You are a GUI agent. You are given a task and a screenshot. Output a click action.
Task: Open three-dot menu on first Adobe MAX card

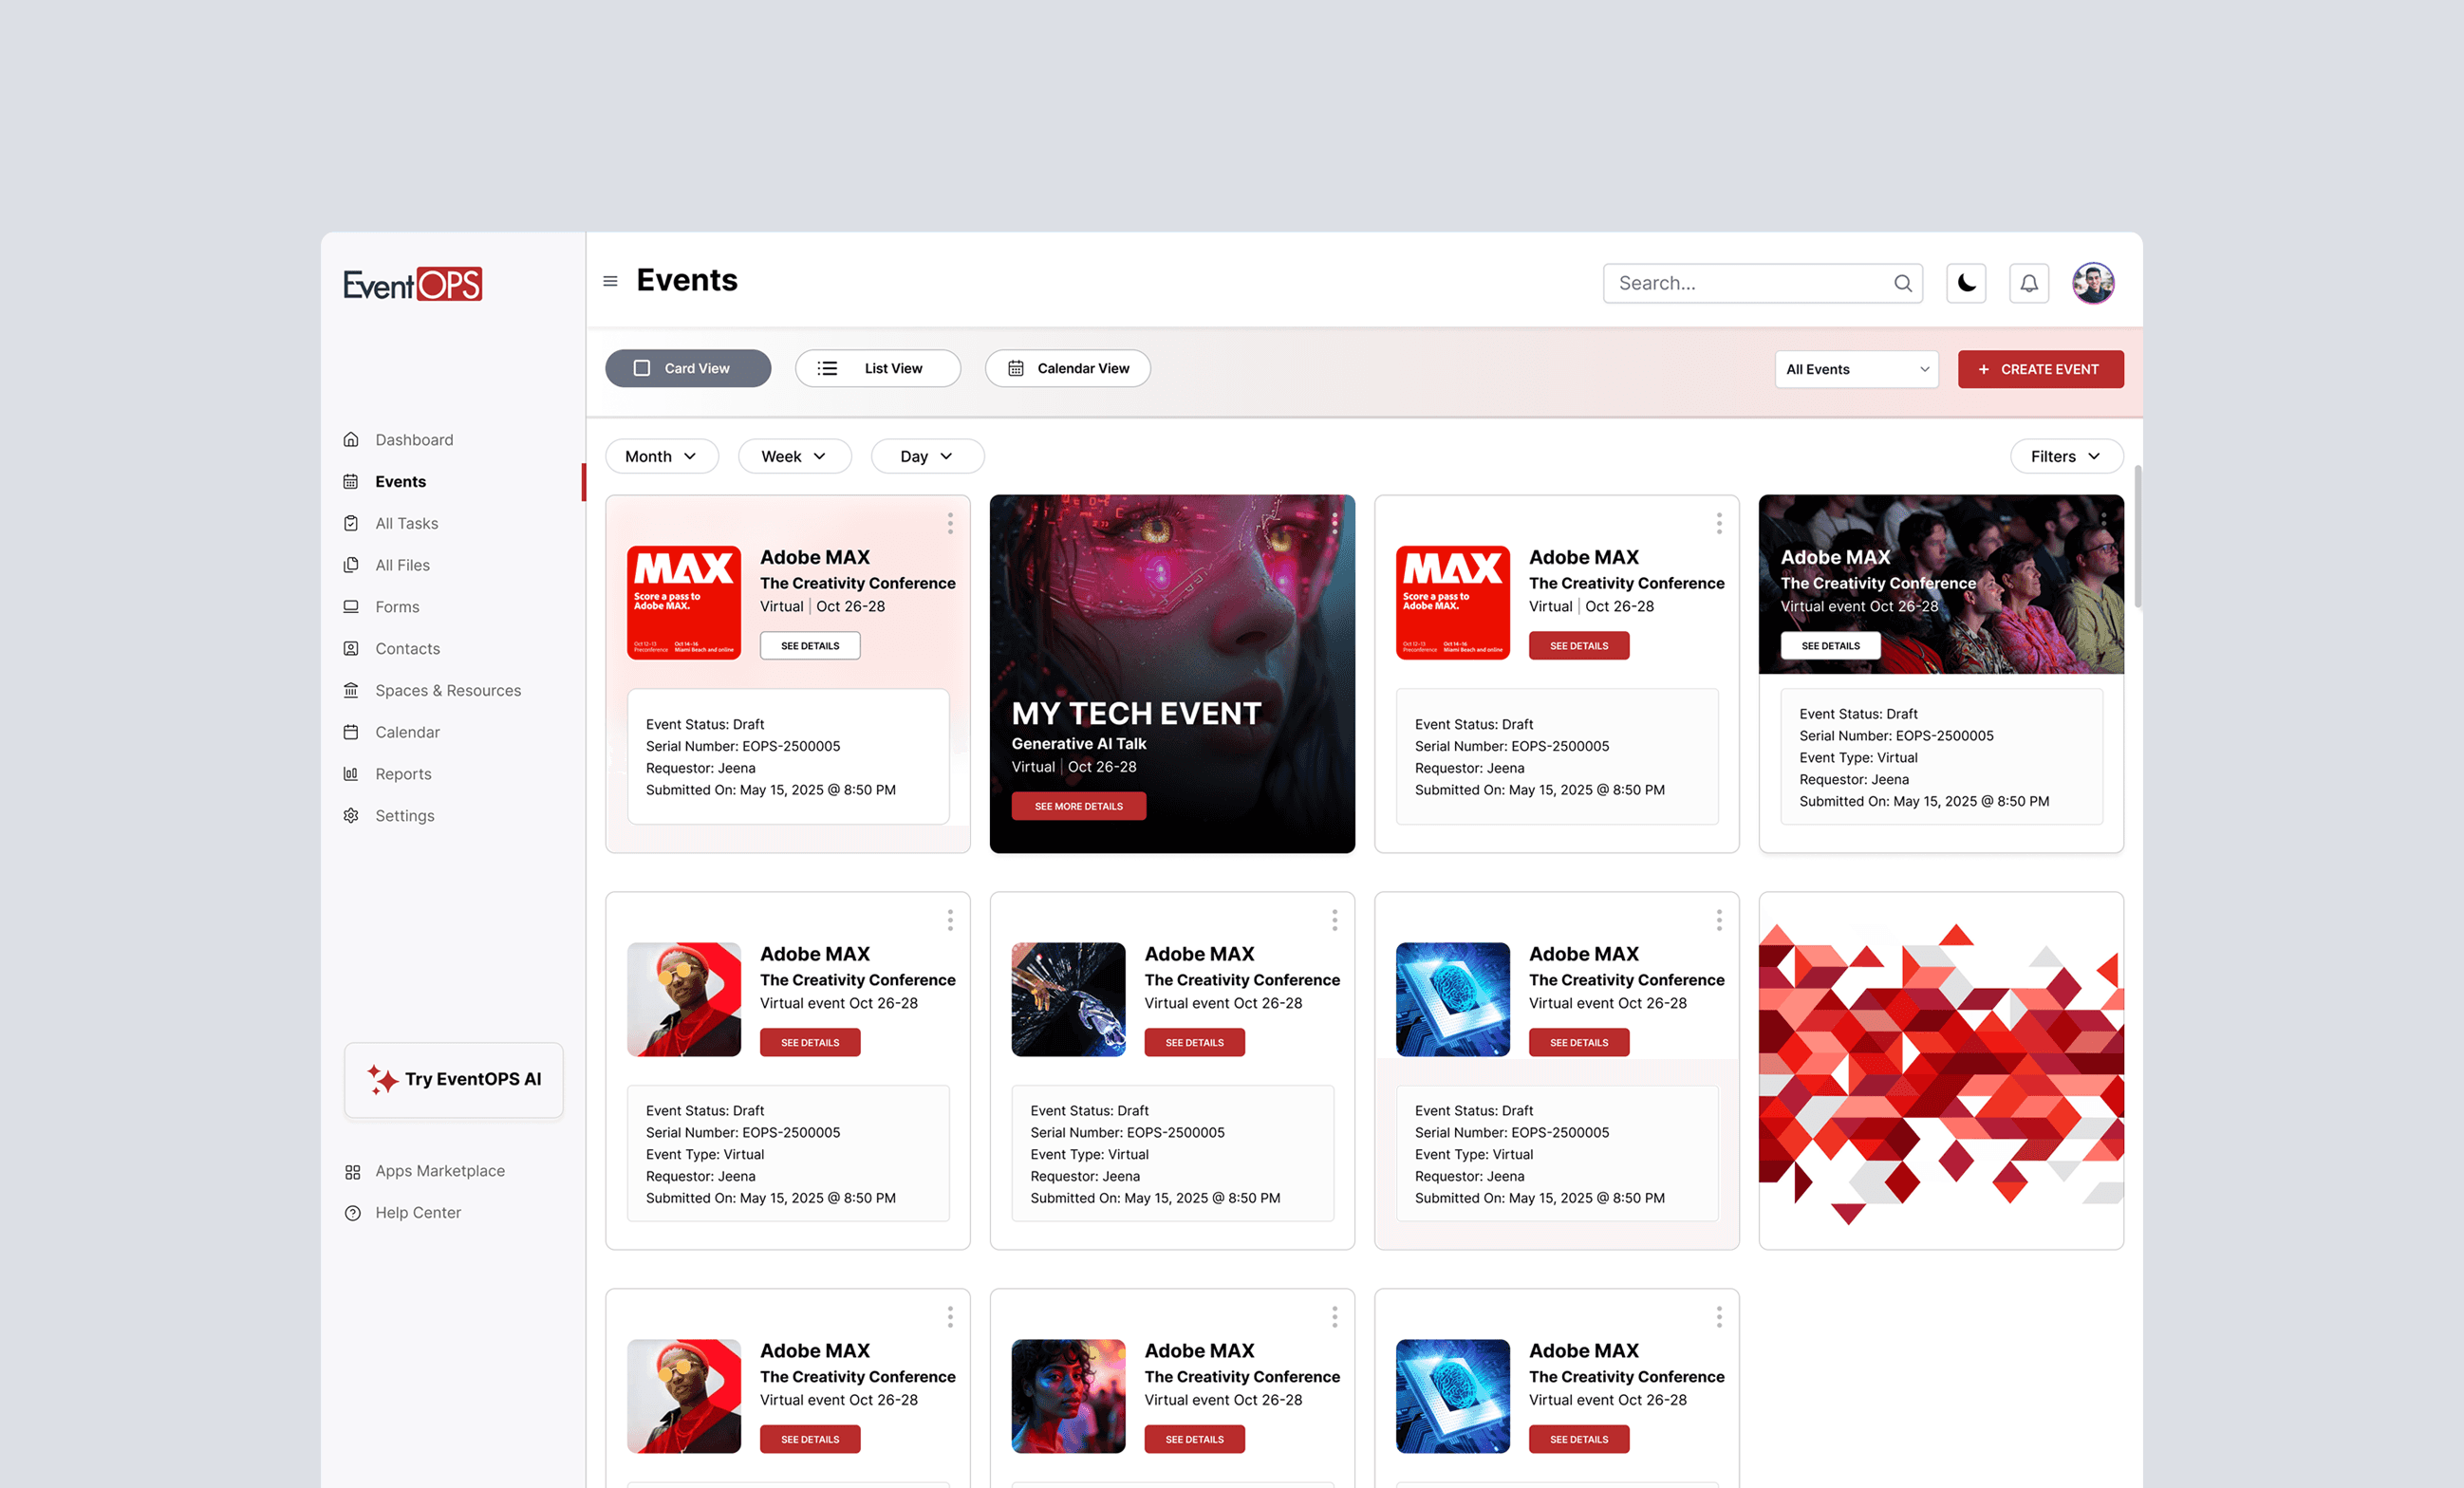click(950, 523)
